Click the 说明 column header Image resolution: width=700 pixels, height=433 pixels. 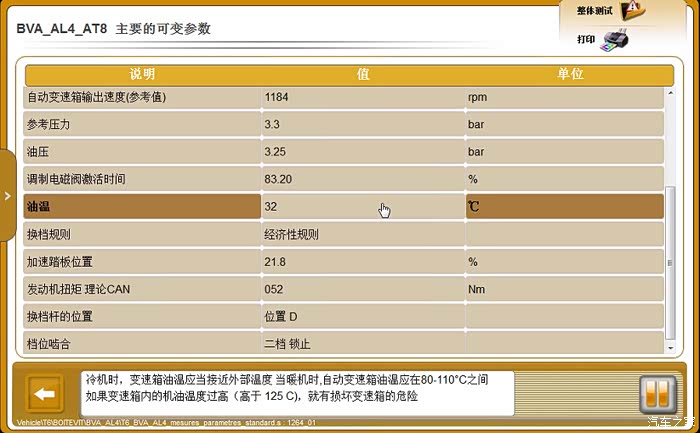[143, 75]
